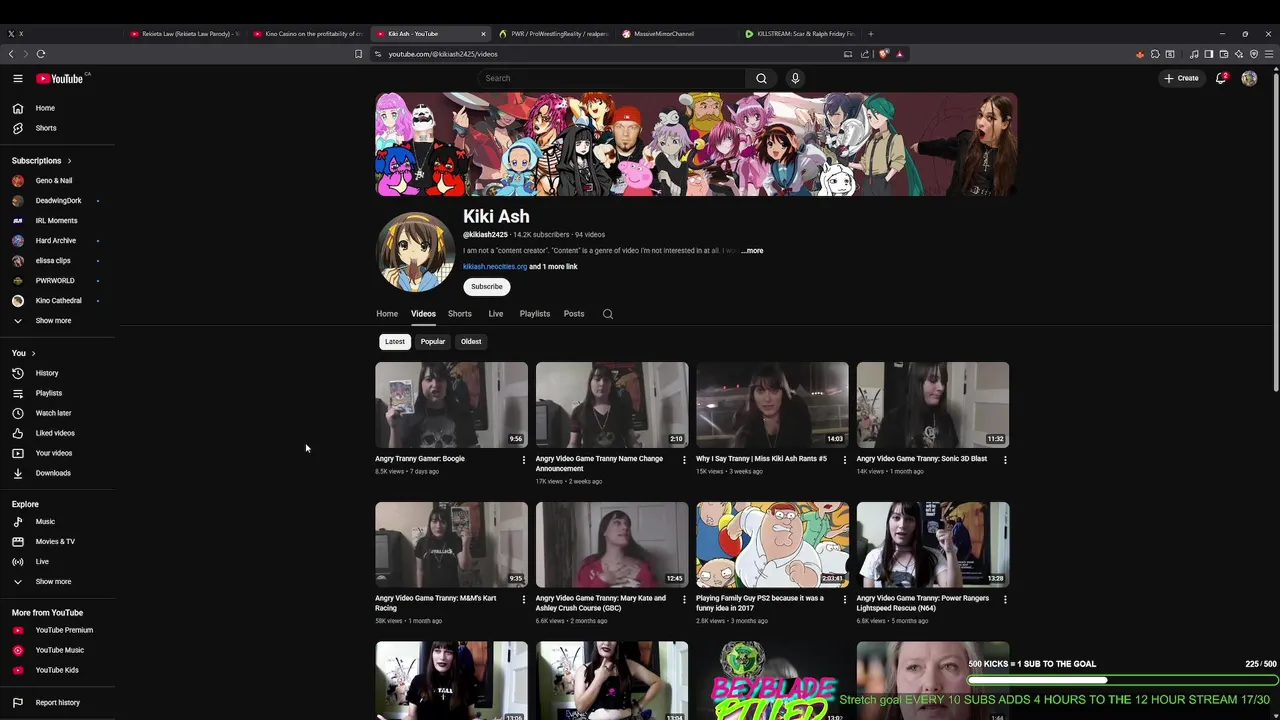Switch to the channel Live tab
The image size is (1280, 720).
click(x=495, y=314)
